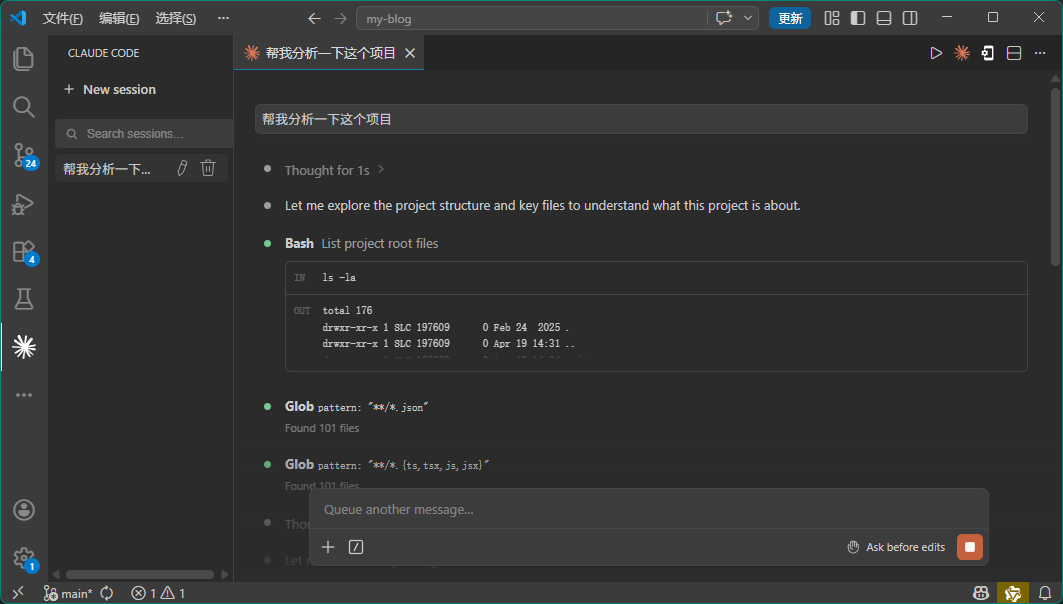Open the Testing flask view

[x=24, y=299]
